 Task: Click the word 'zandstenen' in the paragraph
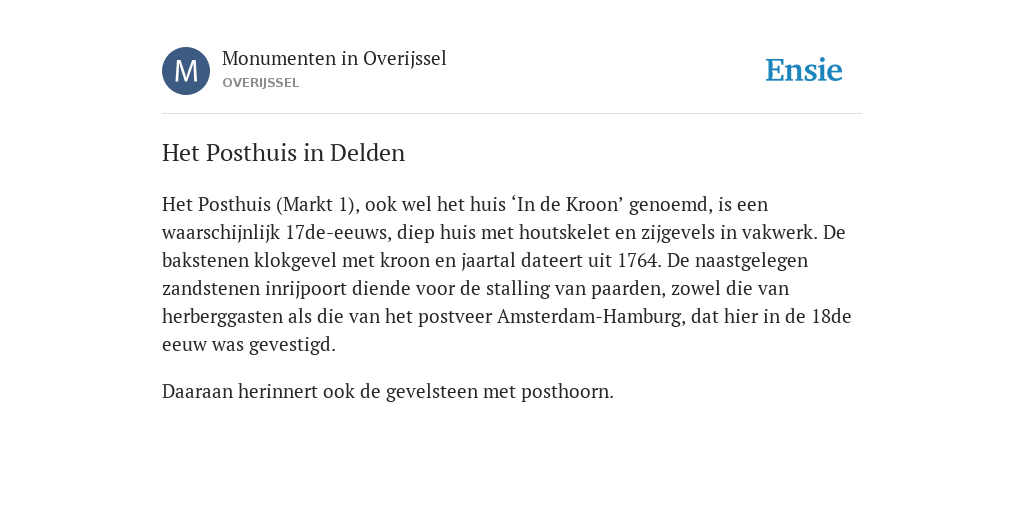click(x=211, y=289)
